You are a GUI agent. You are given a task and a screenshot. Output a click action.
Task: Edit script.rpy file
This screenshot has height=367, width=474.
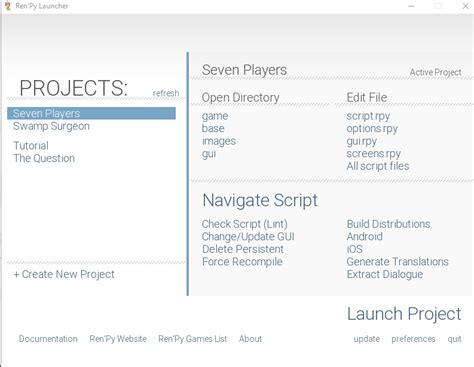368,116
